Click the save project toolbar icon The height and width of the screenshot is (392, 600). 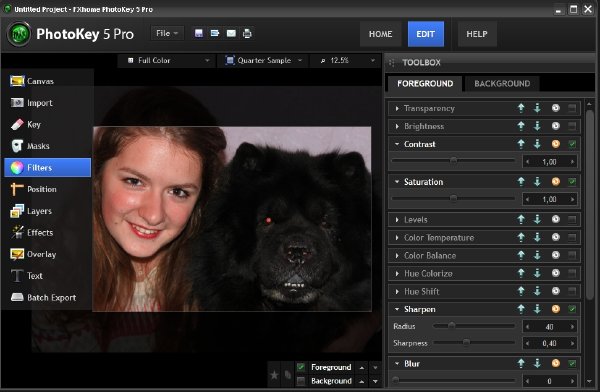pyautogui.click(x=199, y=34)
